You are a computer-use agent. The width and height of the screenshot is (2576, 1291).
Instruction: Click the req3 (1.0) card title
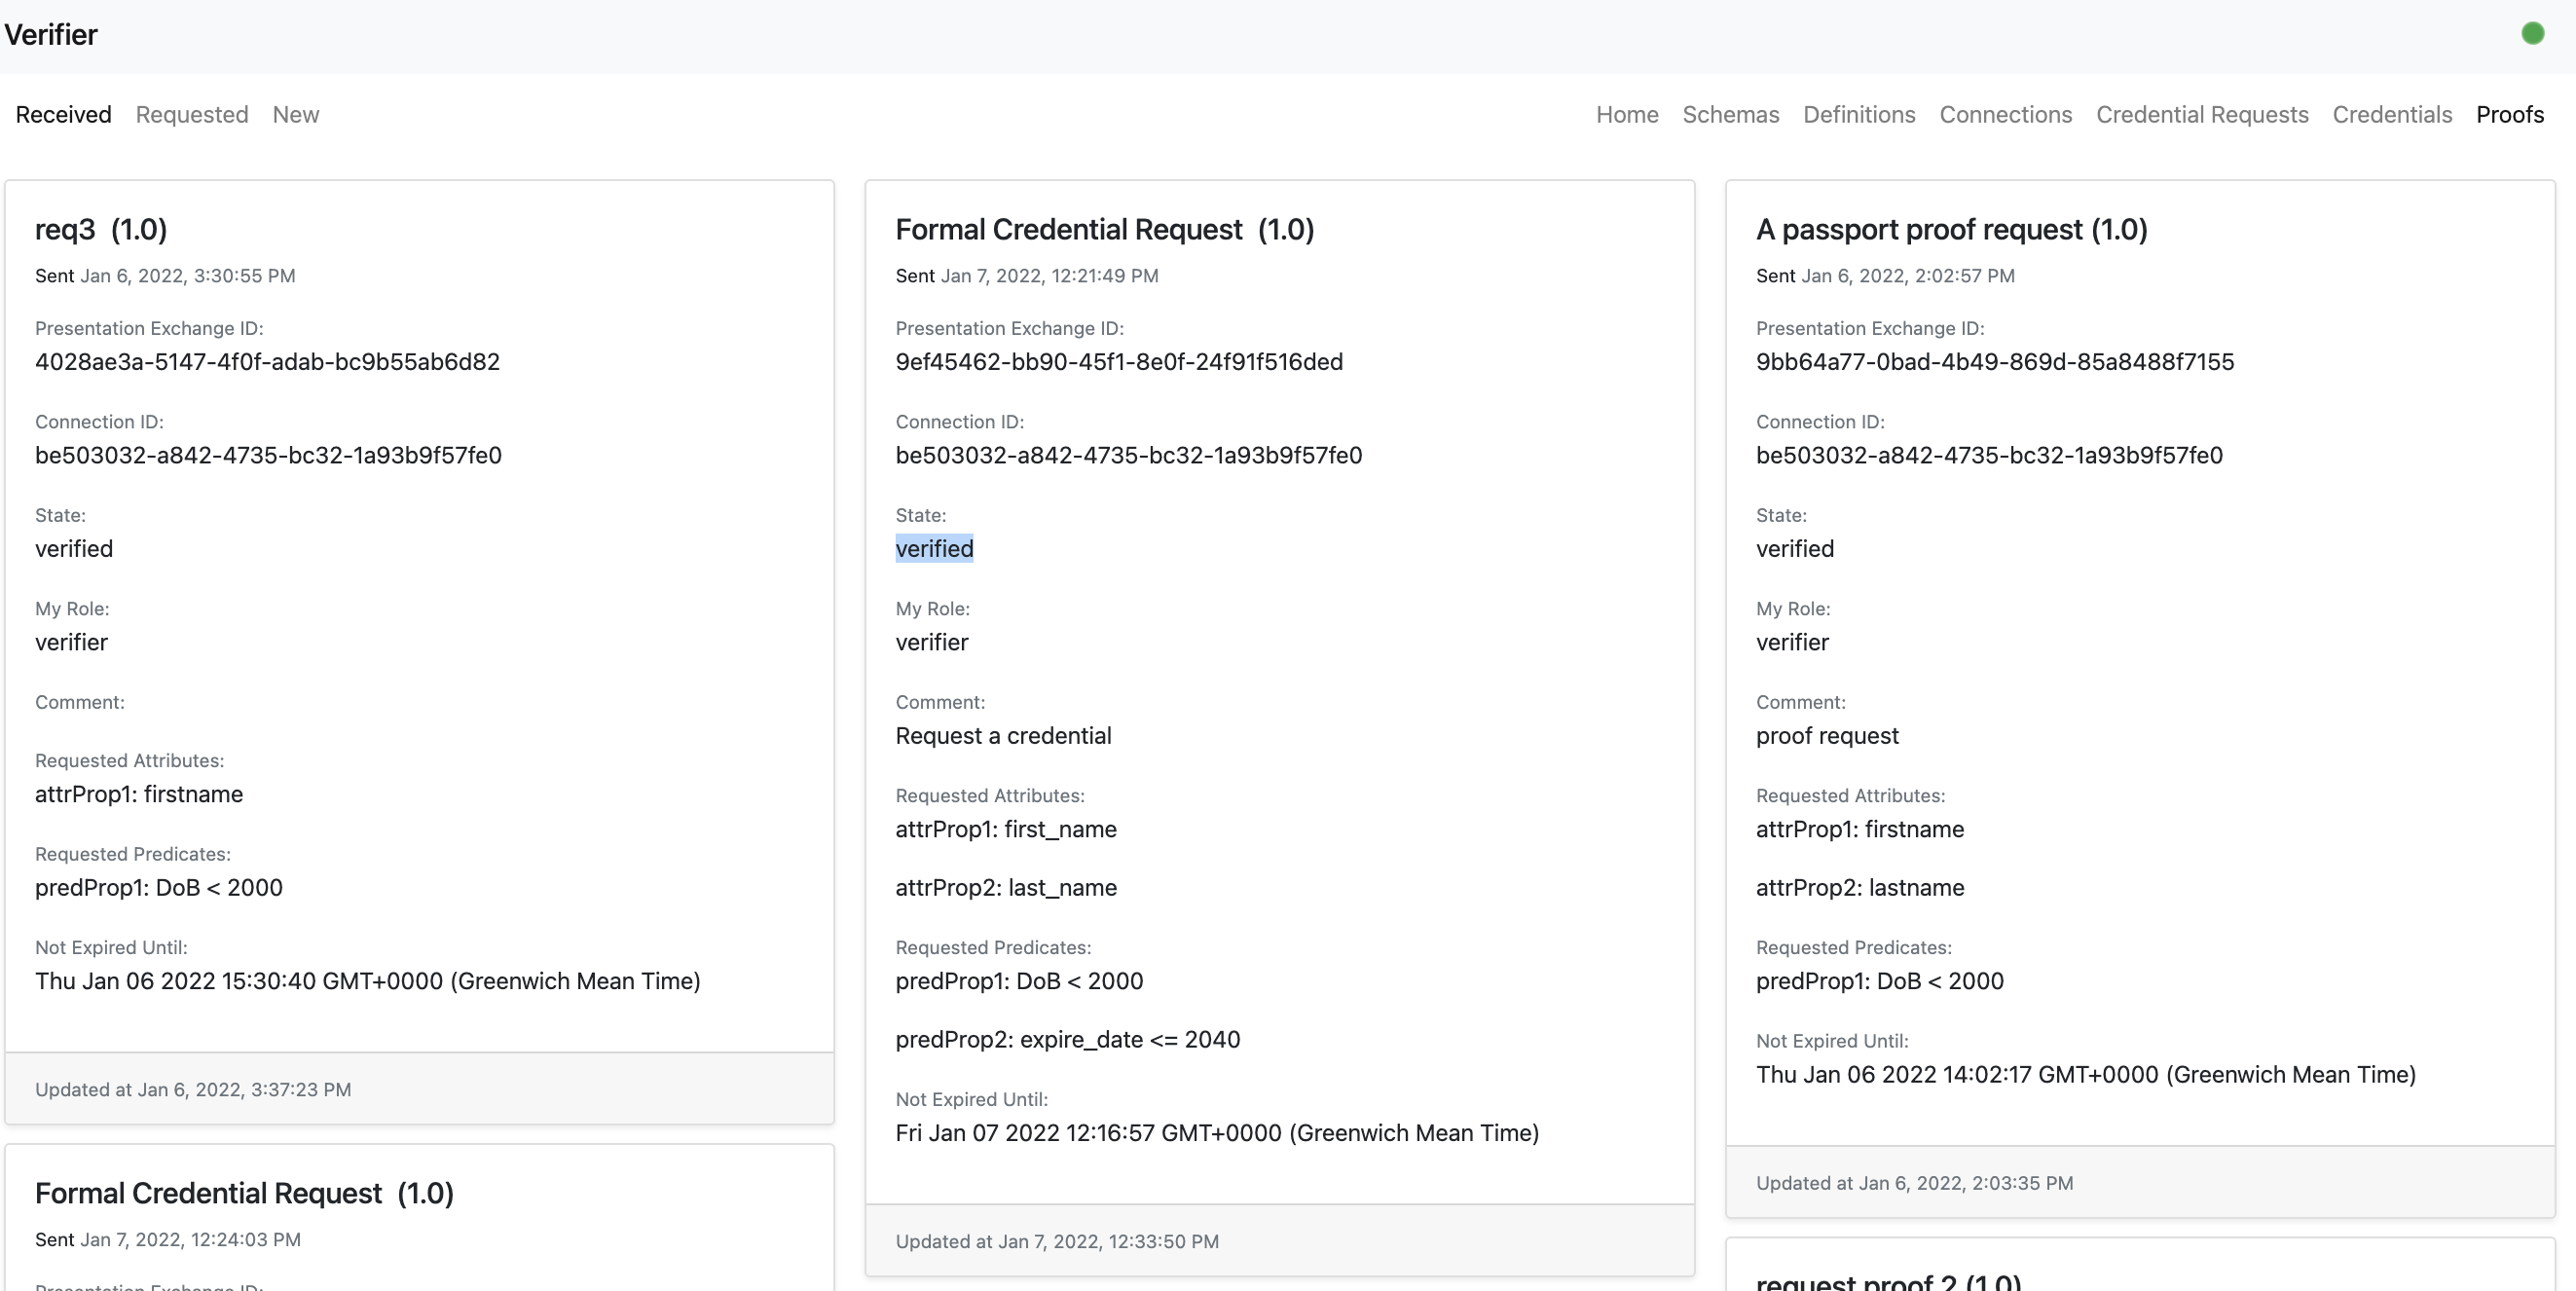101,230
